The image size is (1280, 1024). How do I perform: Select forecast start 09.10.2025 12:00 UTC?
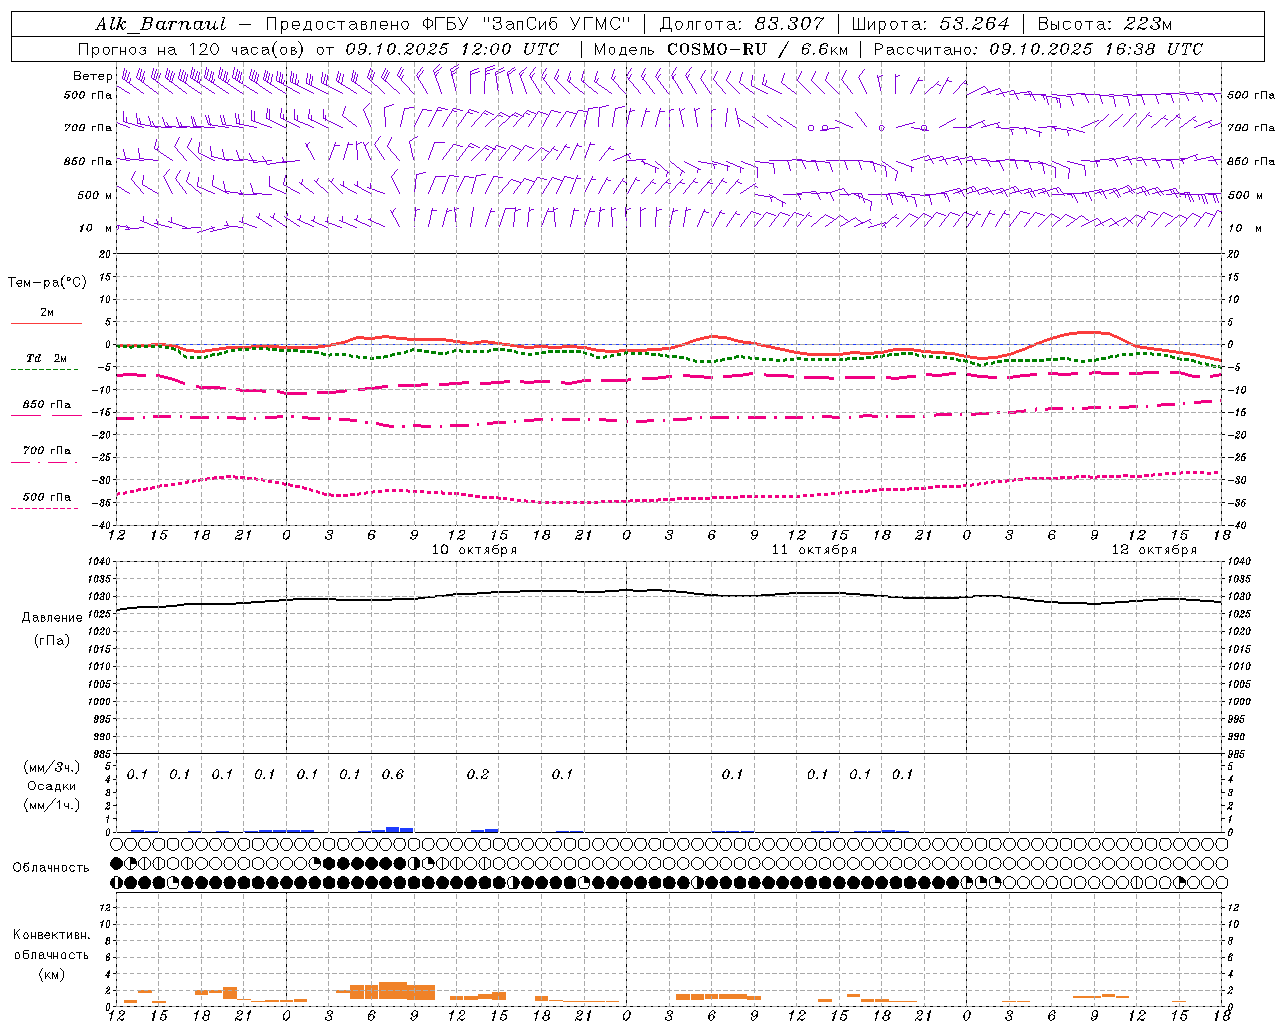[x=451, y=49]
